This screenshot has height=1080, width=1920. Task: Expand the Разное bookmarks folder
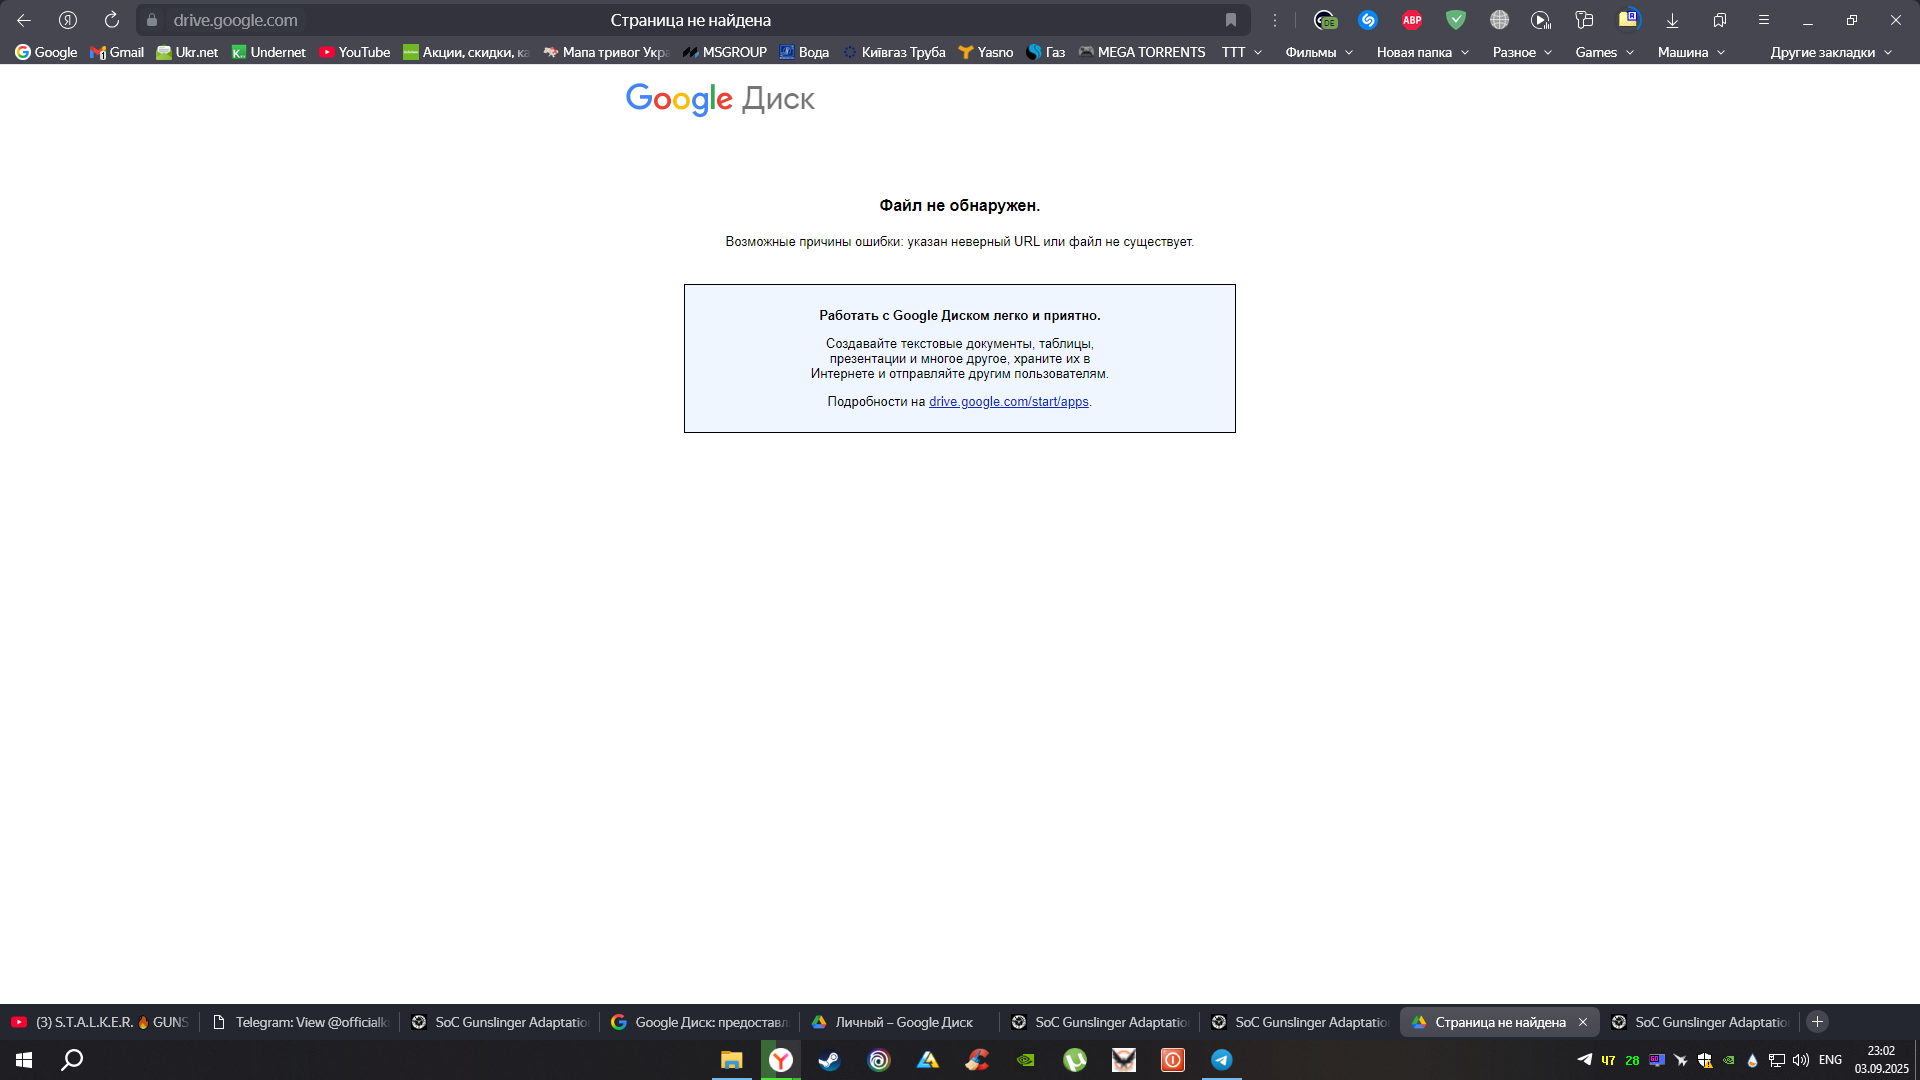(1522, 52)
